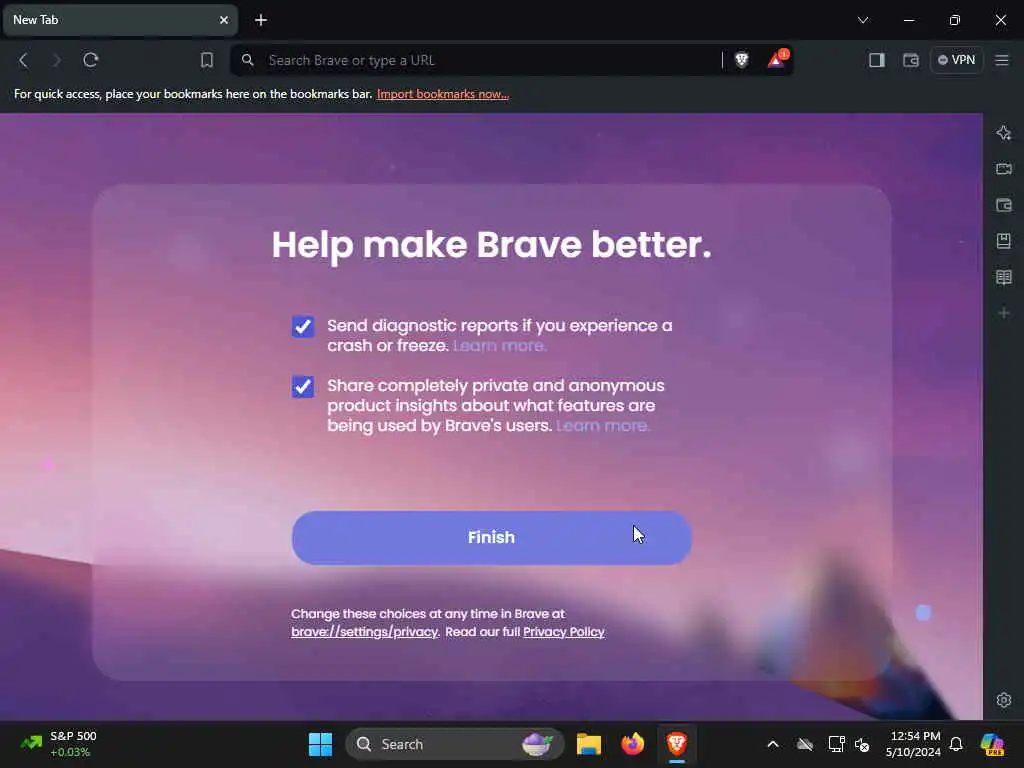This screenshot has width=1024, height=768.
Task: Open Bookmarks icon in sidebar
Action: tap(1004, 241)
